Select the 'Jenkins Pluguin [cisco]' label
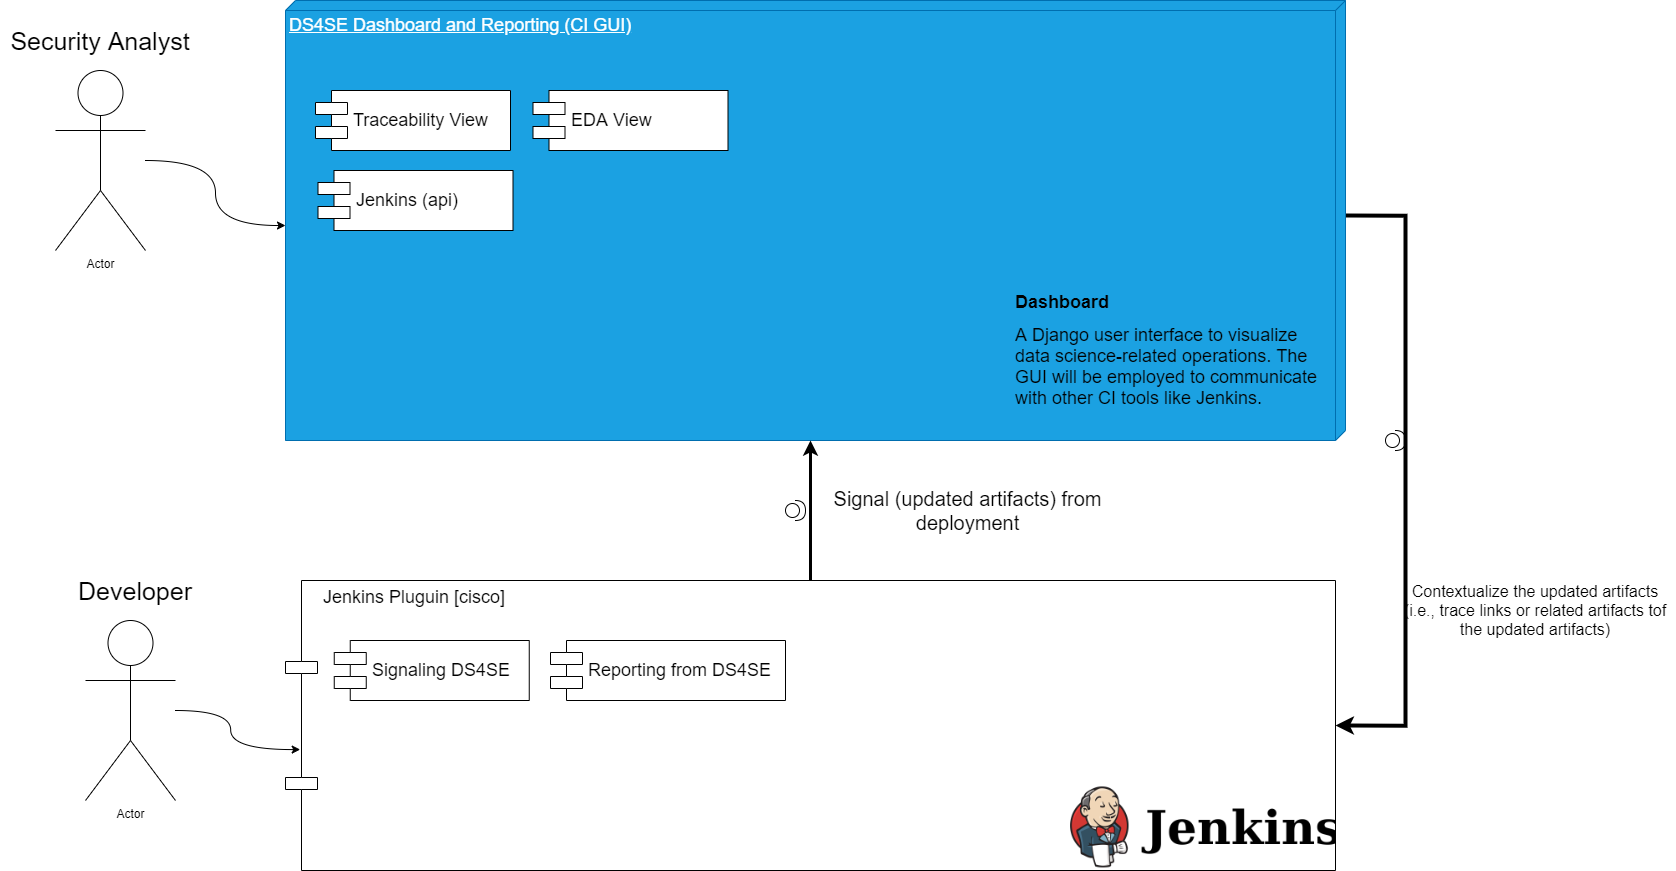Image resolution: width=1676 pixels, height=871 pixels. pos(414,597)
